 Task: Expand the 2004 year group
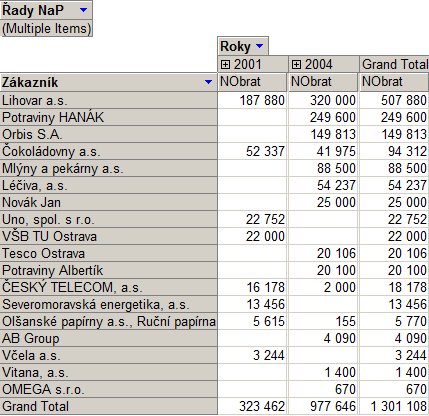[296, 64]
